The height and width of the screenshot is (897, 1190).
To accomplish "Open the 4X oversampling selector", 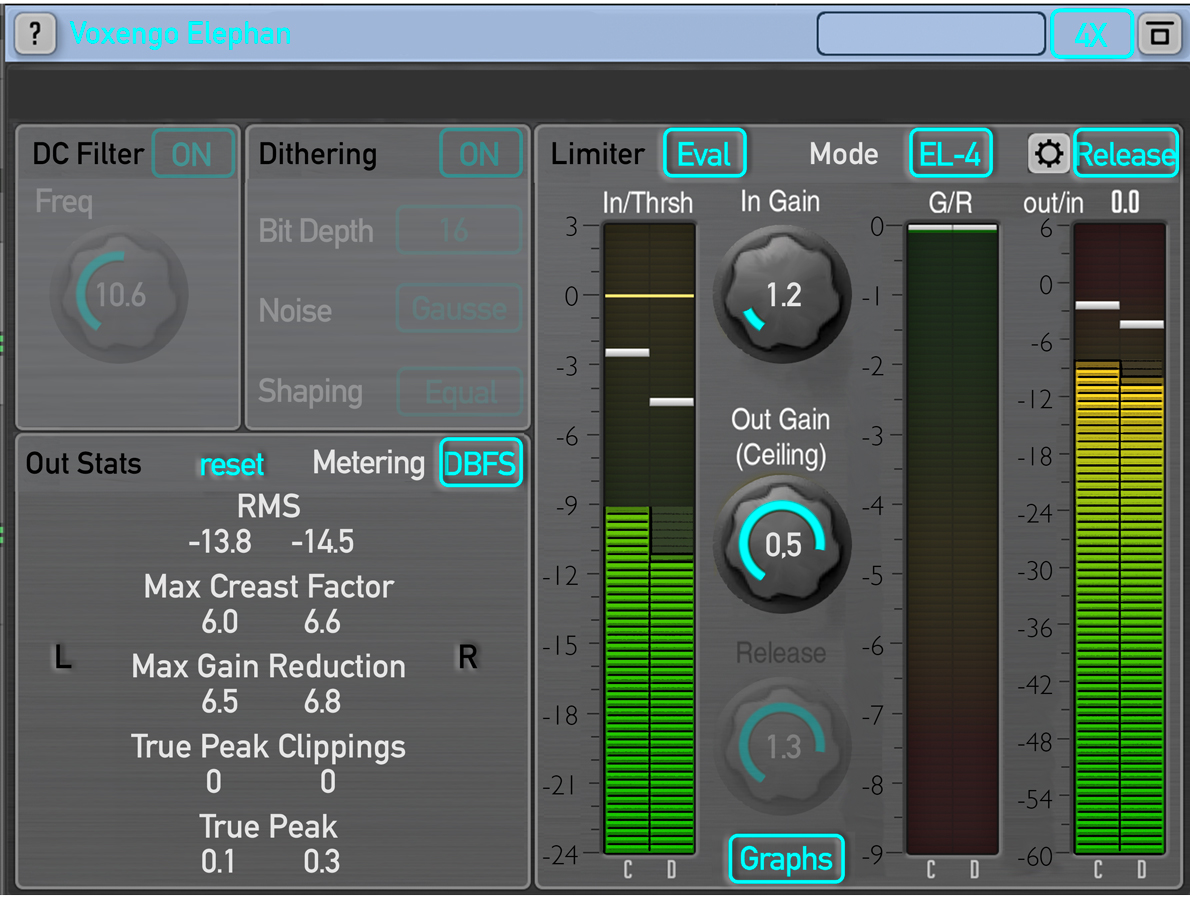I will (1091, 35).
